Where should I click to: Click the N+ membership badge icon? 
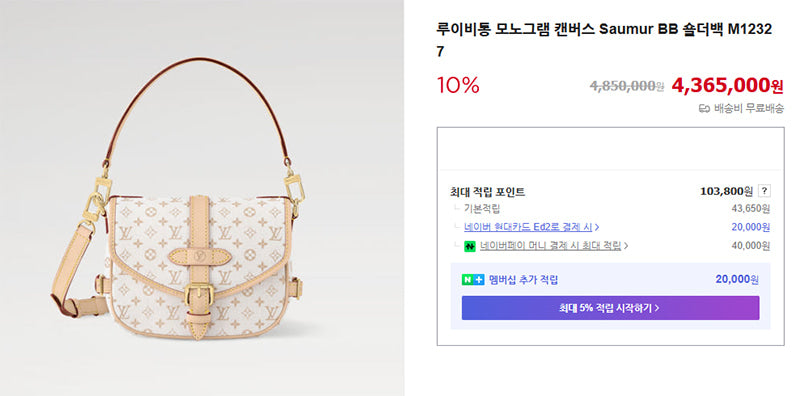pos(472,280)
